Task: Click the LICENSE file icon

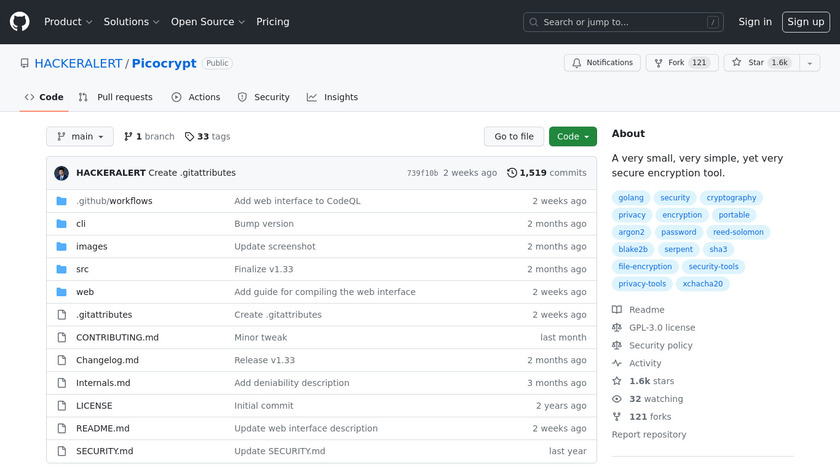Action: (61, 406)
